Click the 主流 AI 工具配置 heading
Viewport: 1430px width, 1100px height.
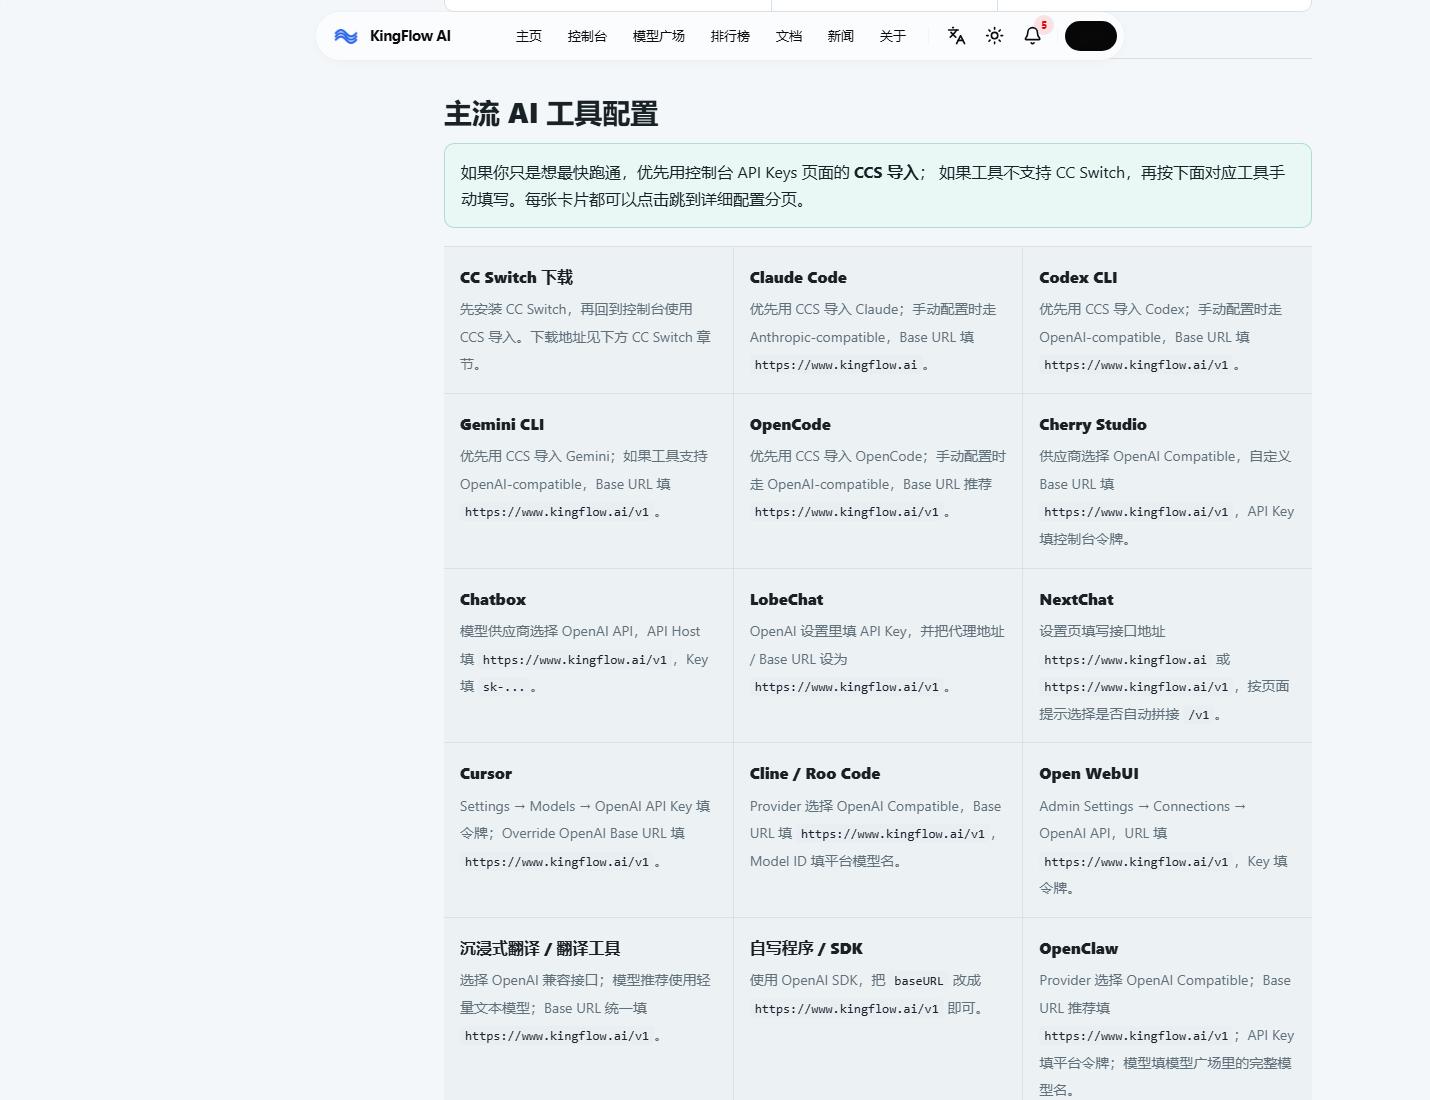click(551, 114)
